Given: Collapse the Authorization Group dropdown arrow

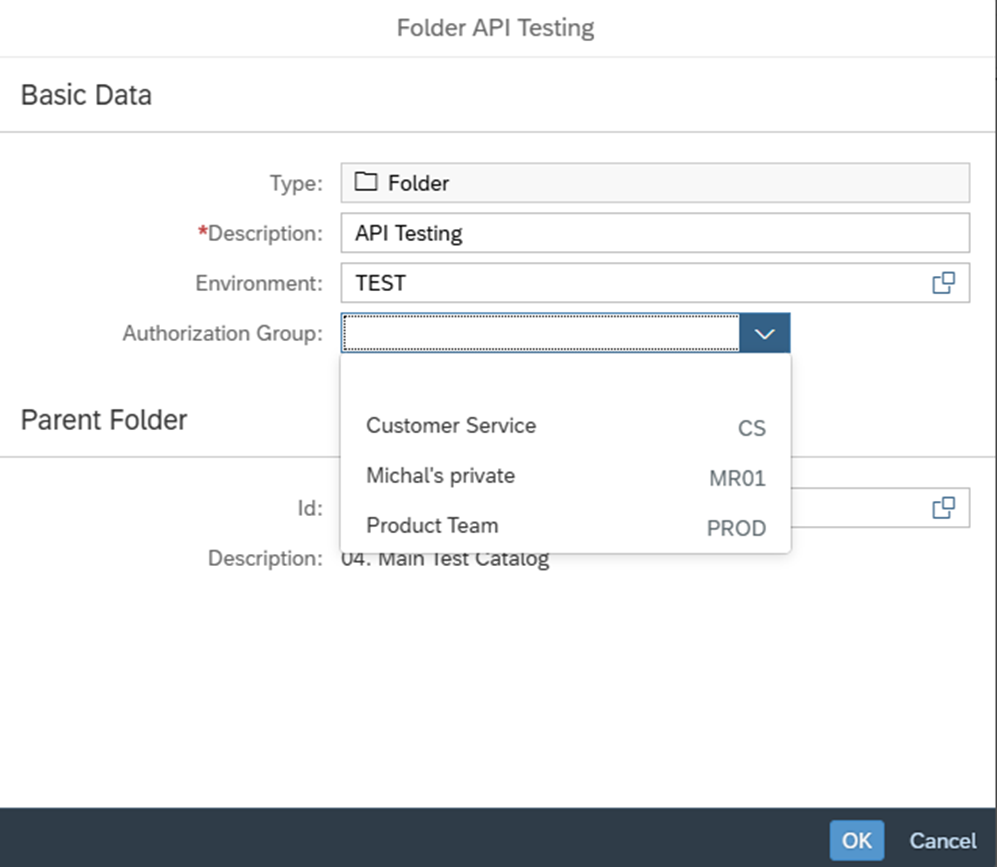Looking at the screenshot, I should pyautogui.click(x=765, y=333).
